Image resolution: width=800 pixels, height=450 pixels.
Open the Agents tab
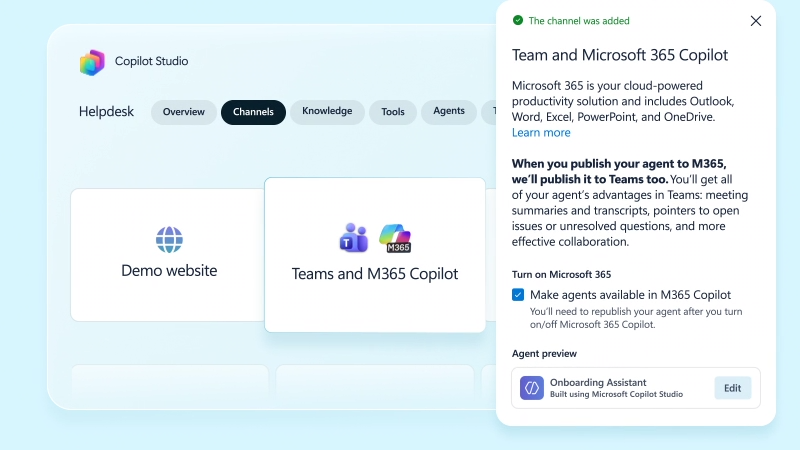pos(449,111)
